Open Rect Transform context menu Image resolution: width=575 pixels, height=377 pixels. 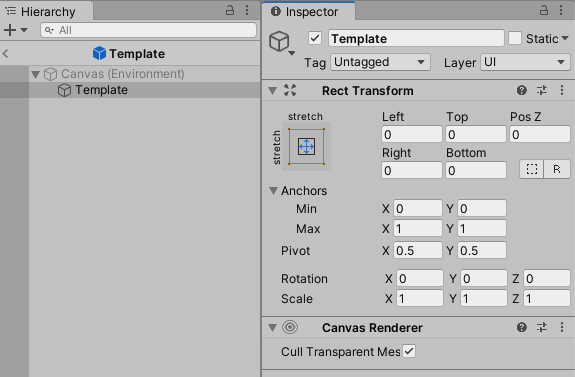tap(562, 90)
